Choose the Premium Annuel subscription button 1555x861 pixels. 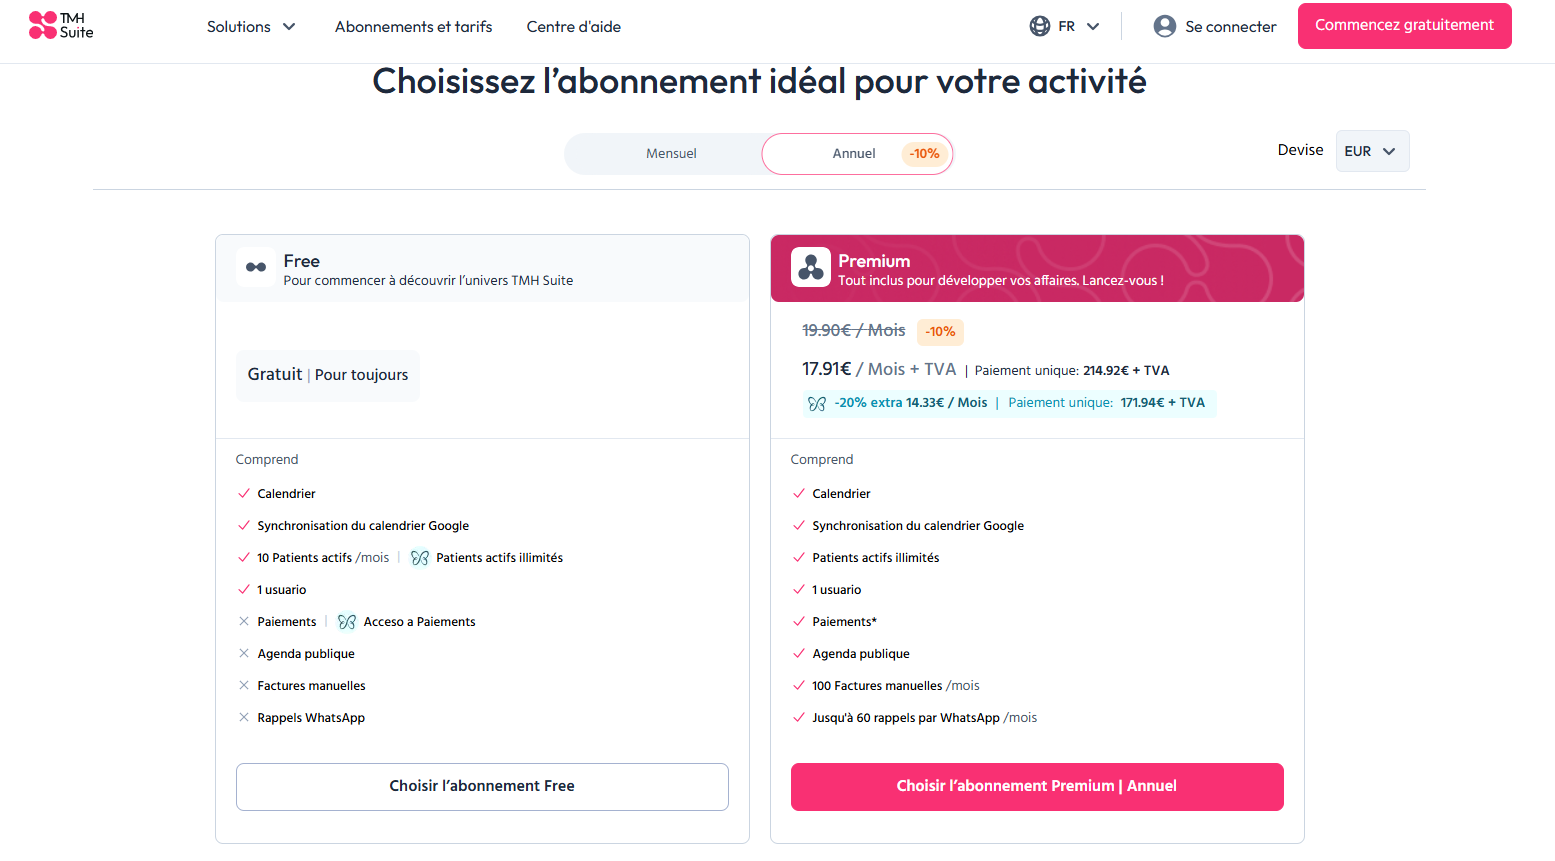[1037, 787]
